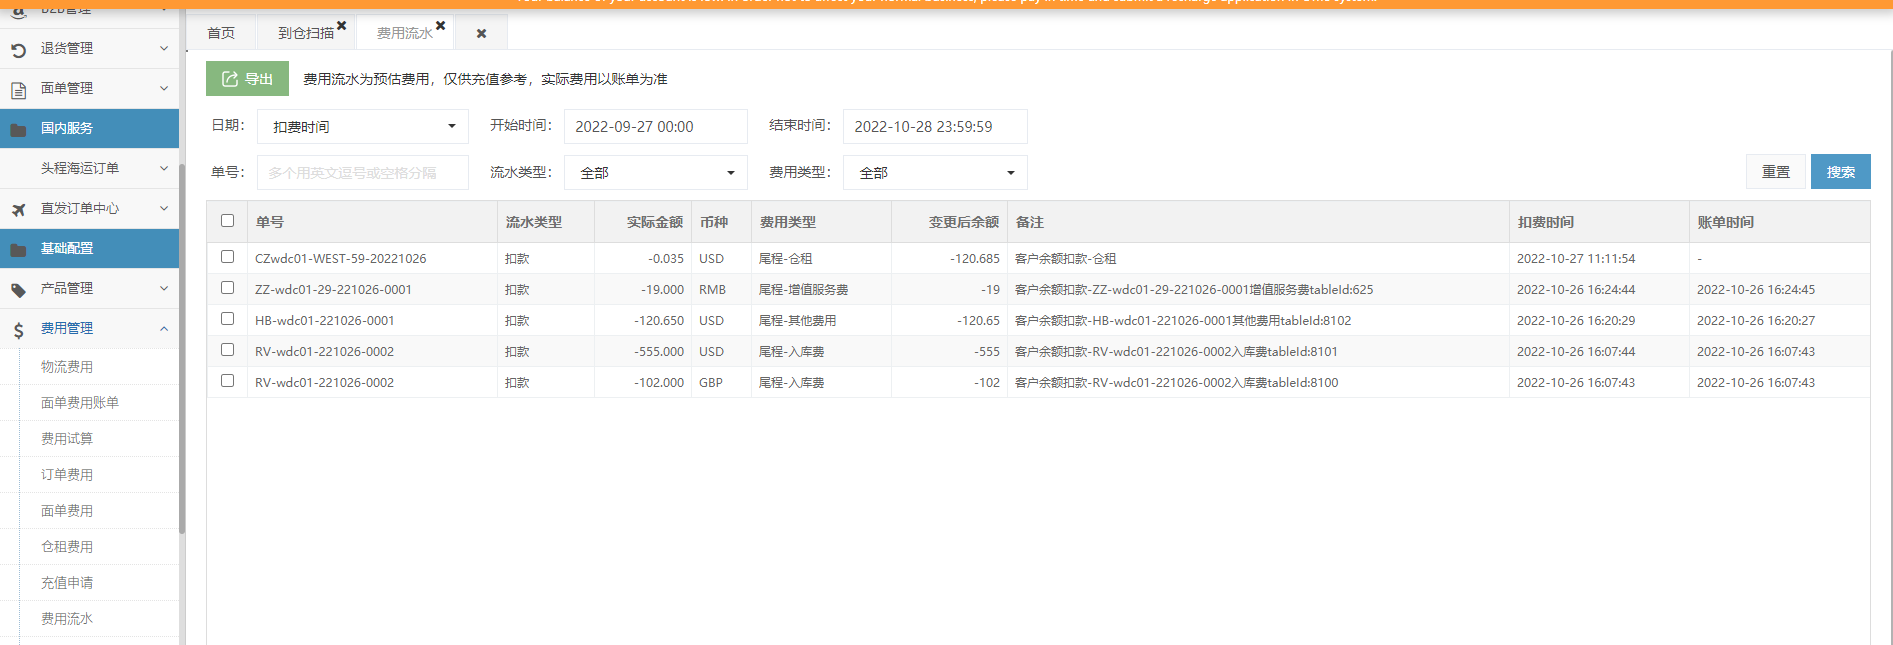Image resolution: width=1893 pixels, height=645 pixels.
Task: Expand the 产品管理 chevron
Action: point(164,288)
